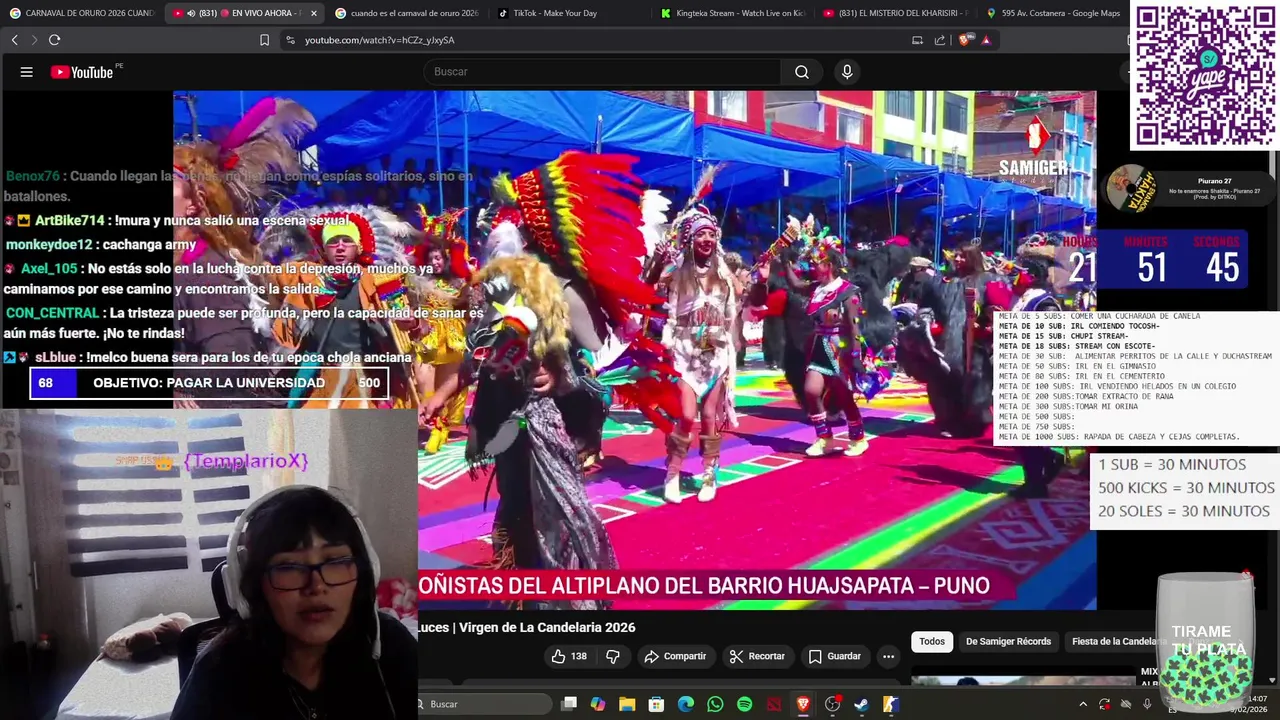The image size is (1280, 720).
Task: Click the cast/picture-in-picture icon in address bar
Action: (x=917, y=40)
